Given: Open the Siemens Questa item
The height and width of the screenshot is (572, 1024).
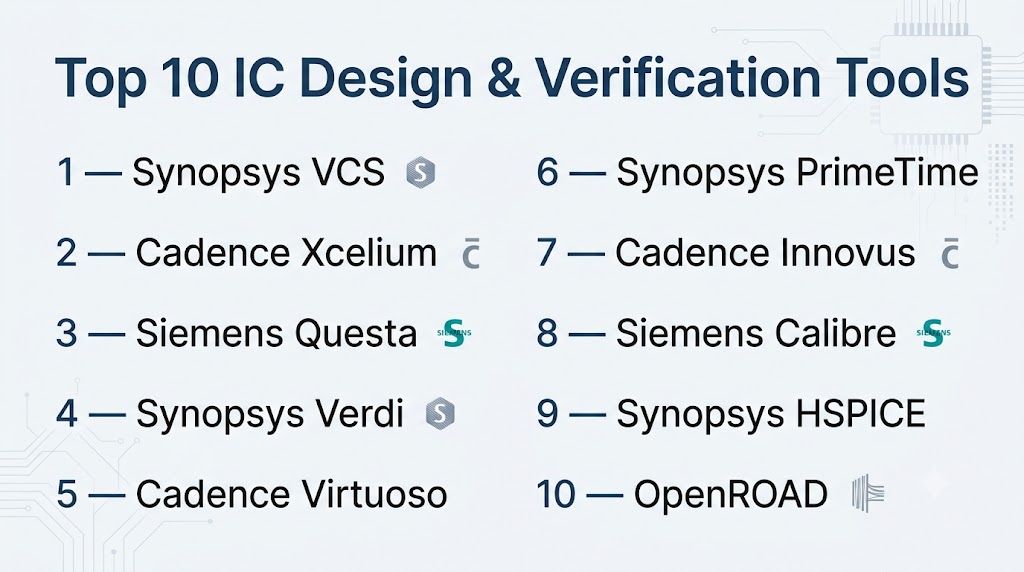Looking at the screenshot, I should point(276,333).
